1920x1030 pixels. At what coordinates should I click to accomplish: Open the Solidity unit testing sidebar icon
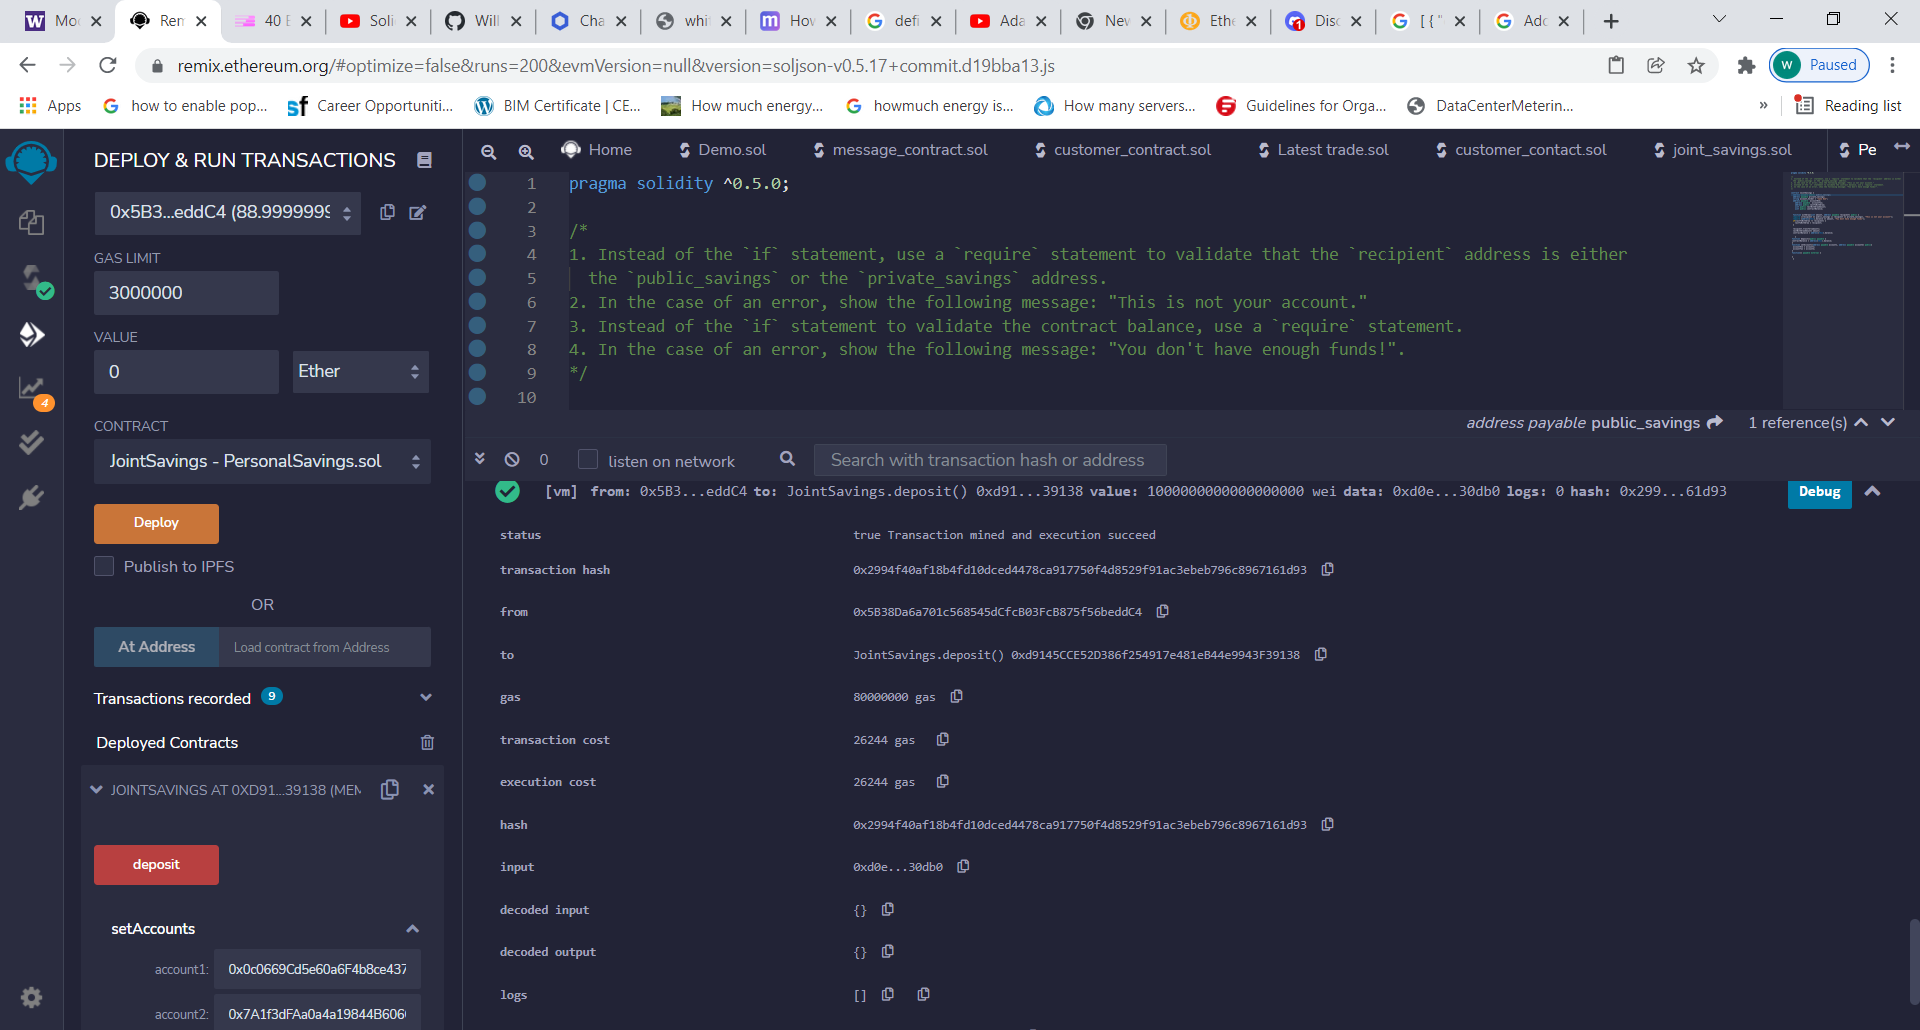[x=31, y=442]
